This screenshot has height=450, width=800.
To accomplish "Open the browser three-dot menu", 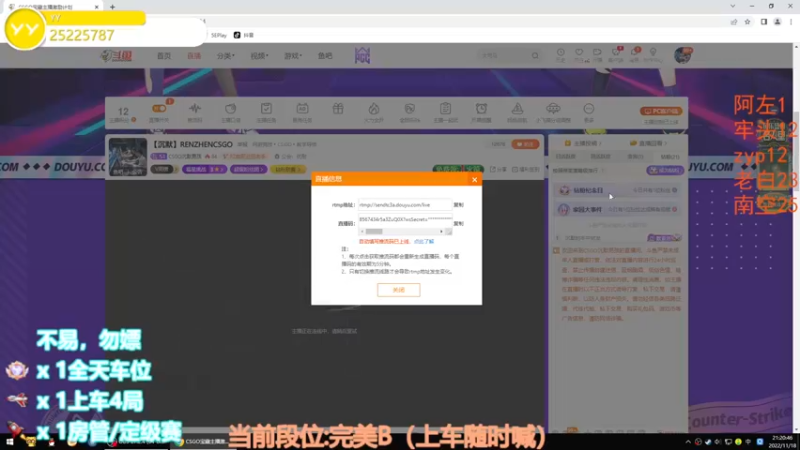I will point(791,22).
